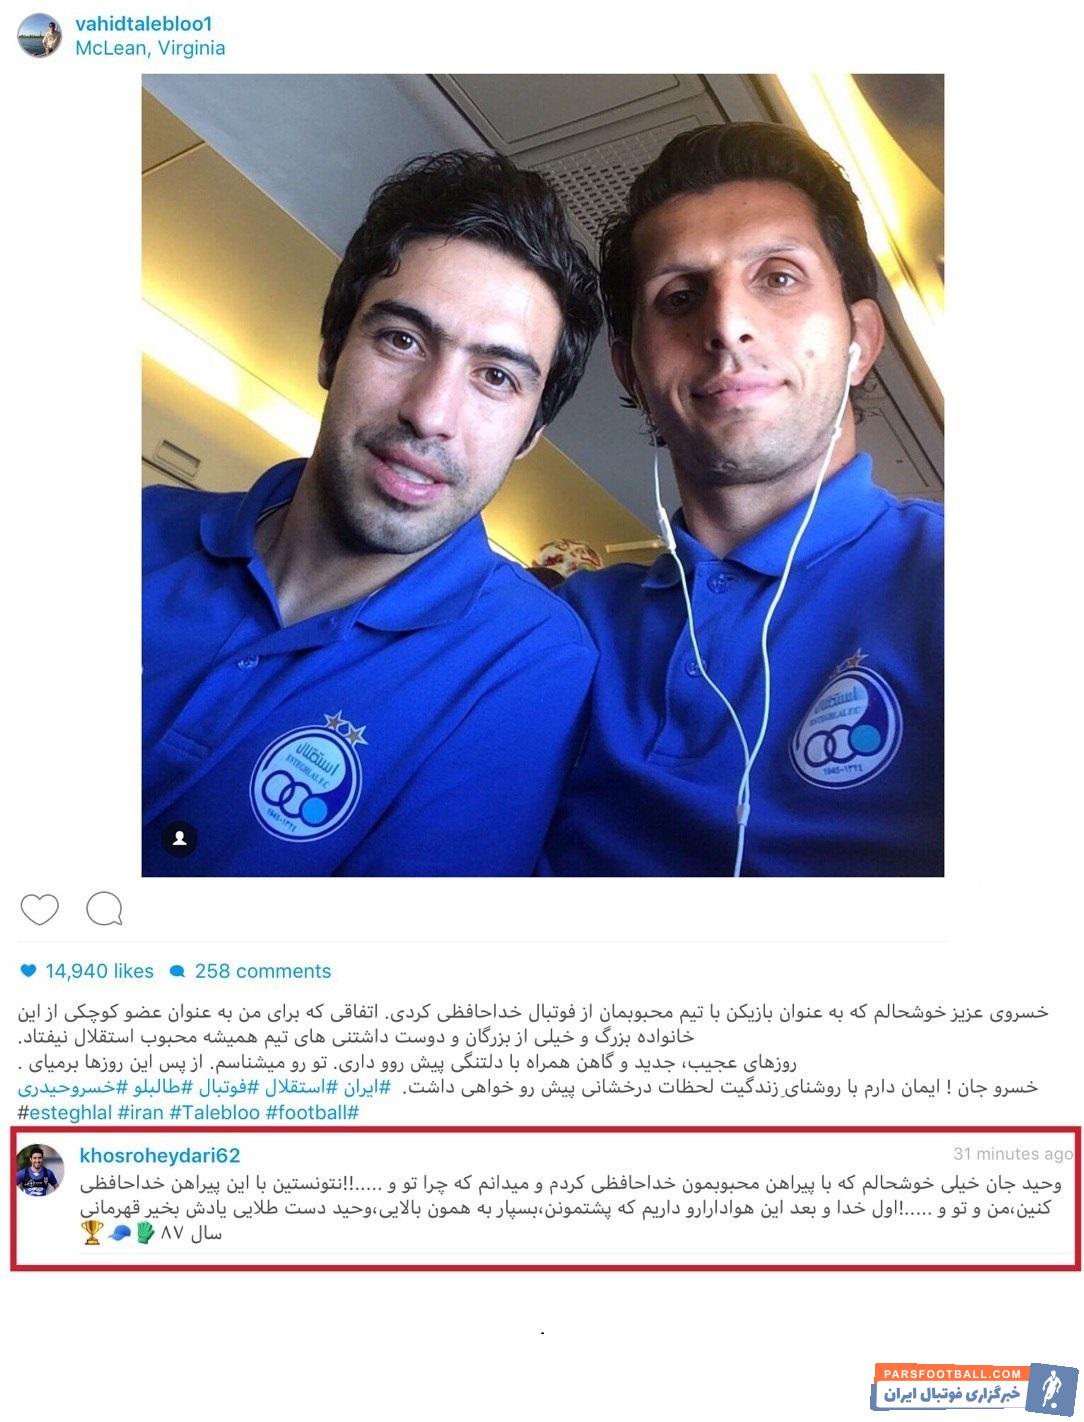1084x1422 pixels.
Task: Open McLean, Virginia location link
Action: point(150,48)
